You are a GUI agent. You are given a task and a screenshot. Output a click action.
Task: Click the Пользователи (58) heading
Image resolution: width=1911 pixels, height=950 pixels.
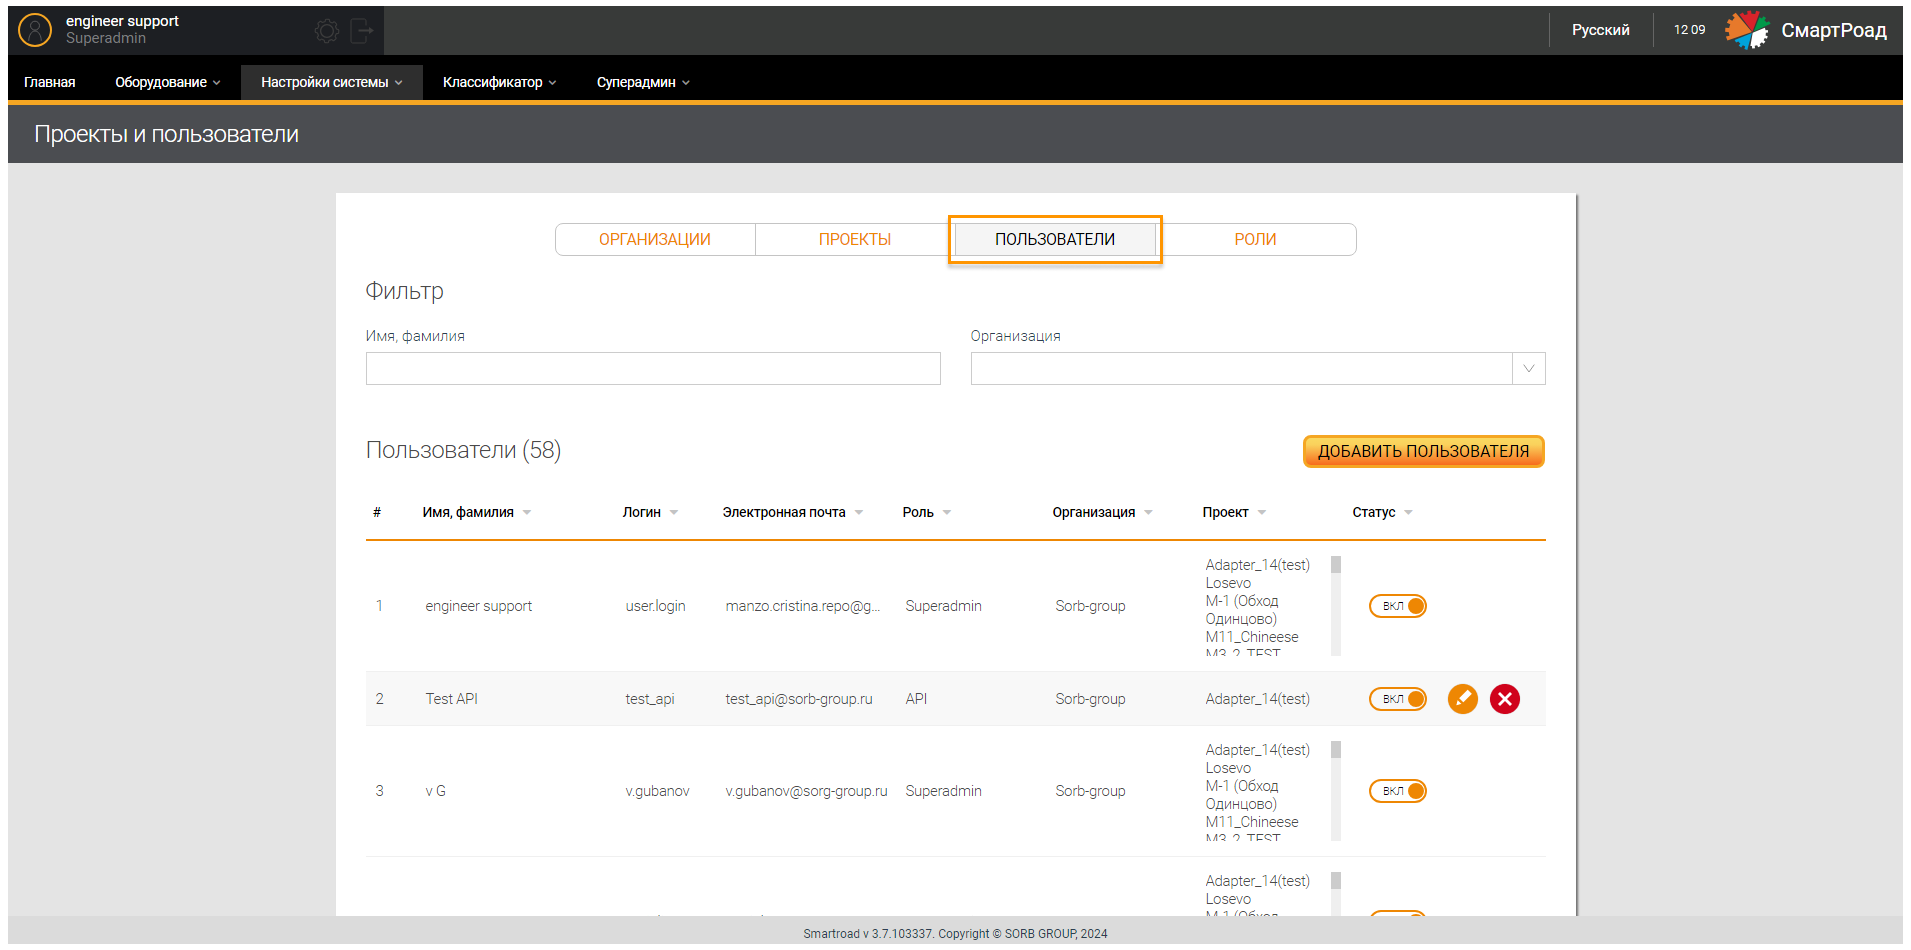click(463, 450)
